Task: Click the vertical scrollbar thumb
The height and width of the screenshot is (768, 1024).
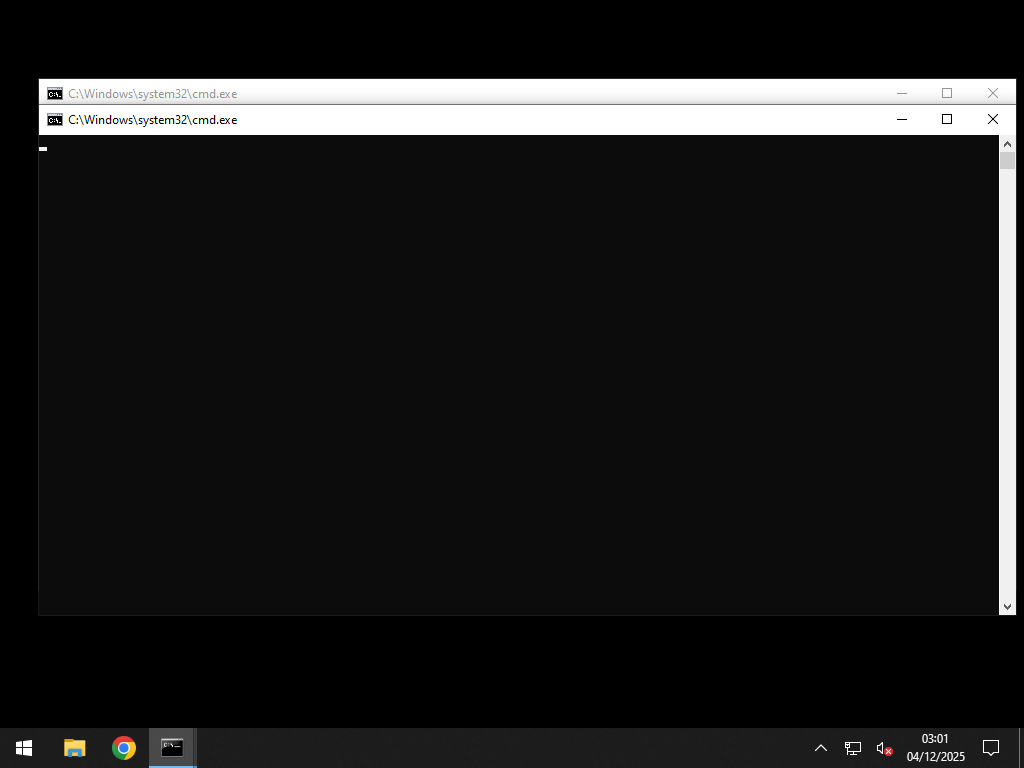Action: (1008, 160)
